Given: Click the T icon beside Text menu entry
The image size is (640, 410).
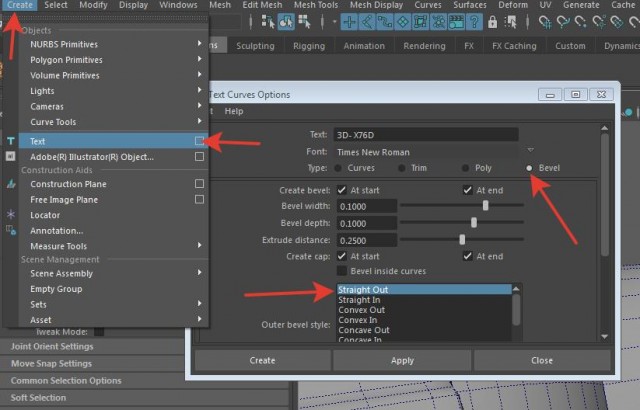Looking at the screenshot, I should pos(11,141).
